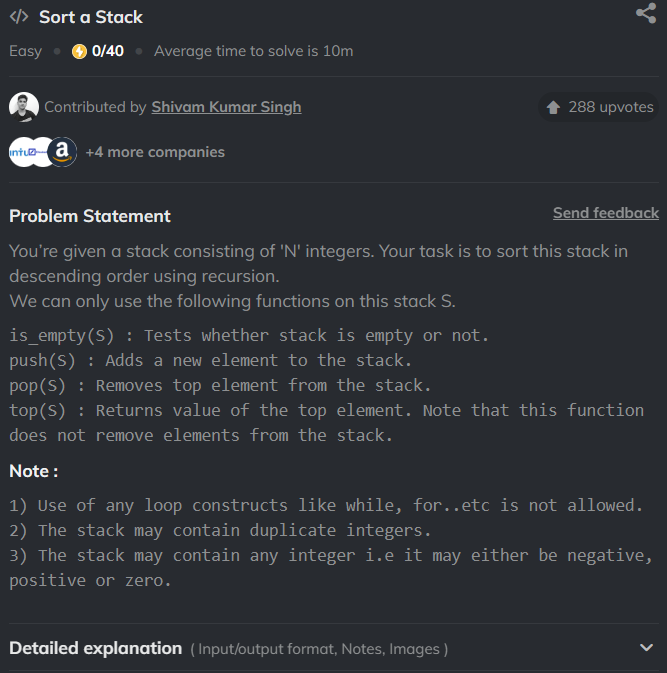Click the Easy difficulty label

click(25, 51)
